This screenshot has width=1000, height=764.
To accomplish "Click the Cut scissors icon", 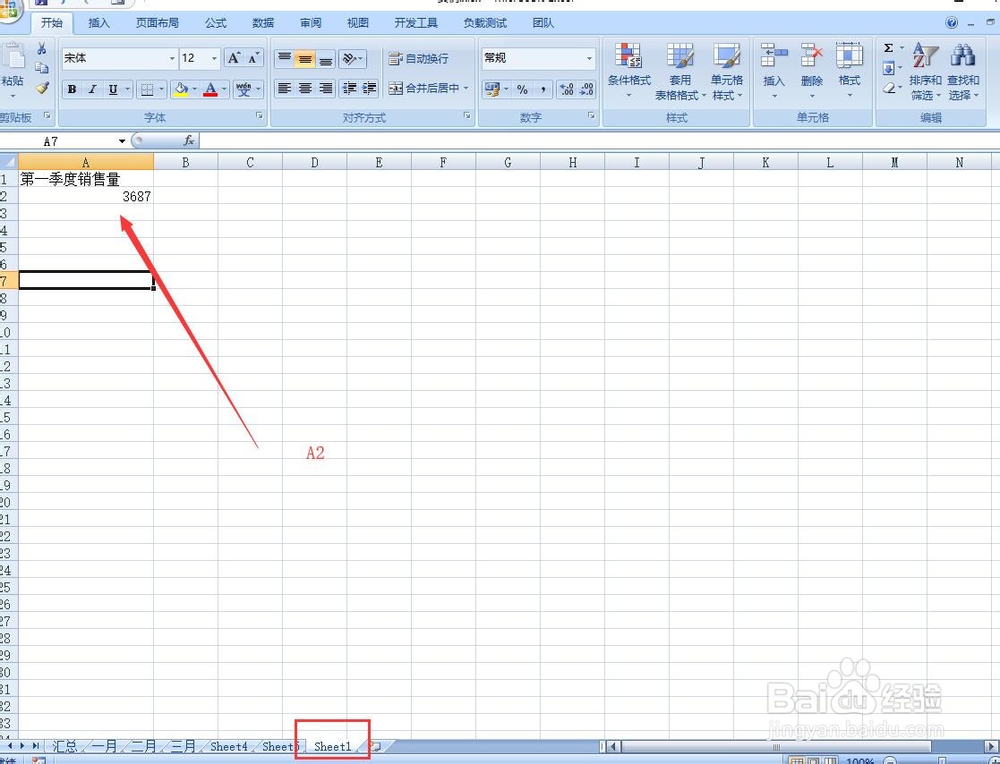I will pyautogui.click(x=41, y=49).
